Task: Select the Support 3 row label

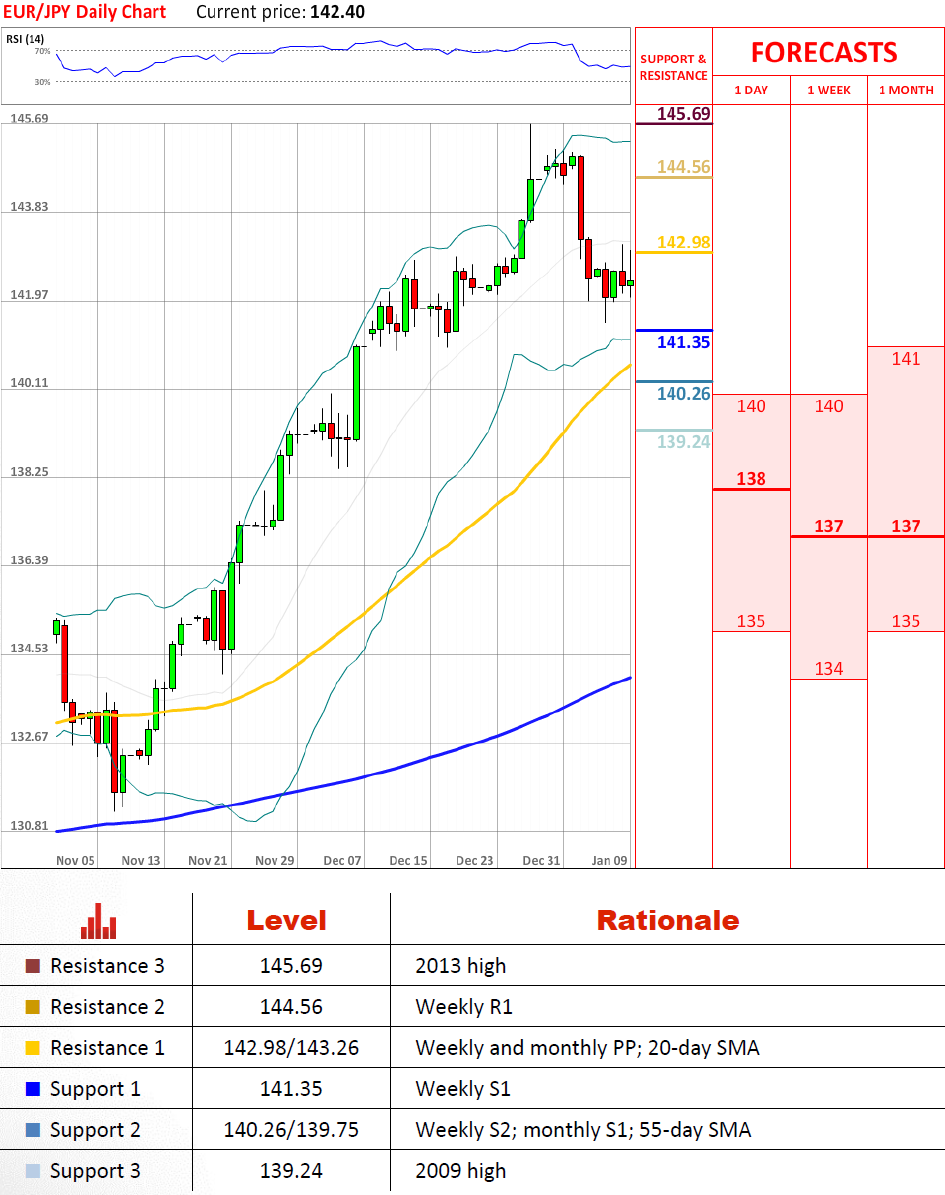Action: point(95,1172)
